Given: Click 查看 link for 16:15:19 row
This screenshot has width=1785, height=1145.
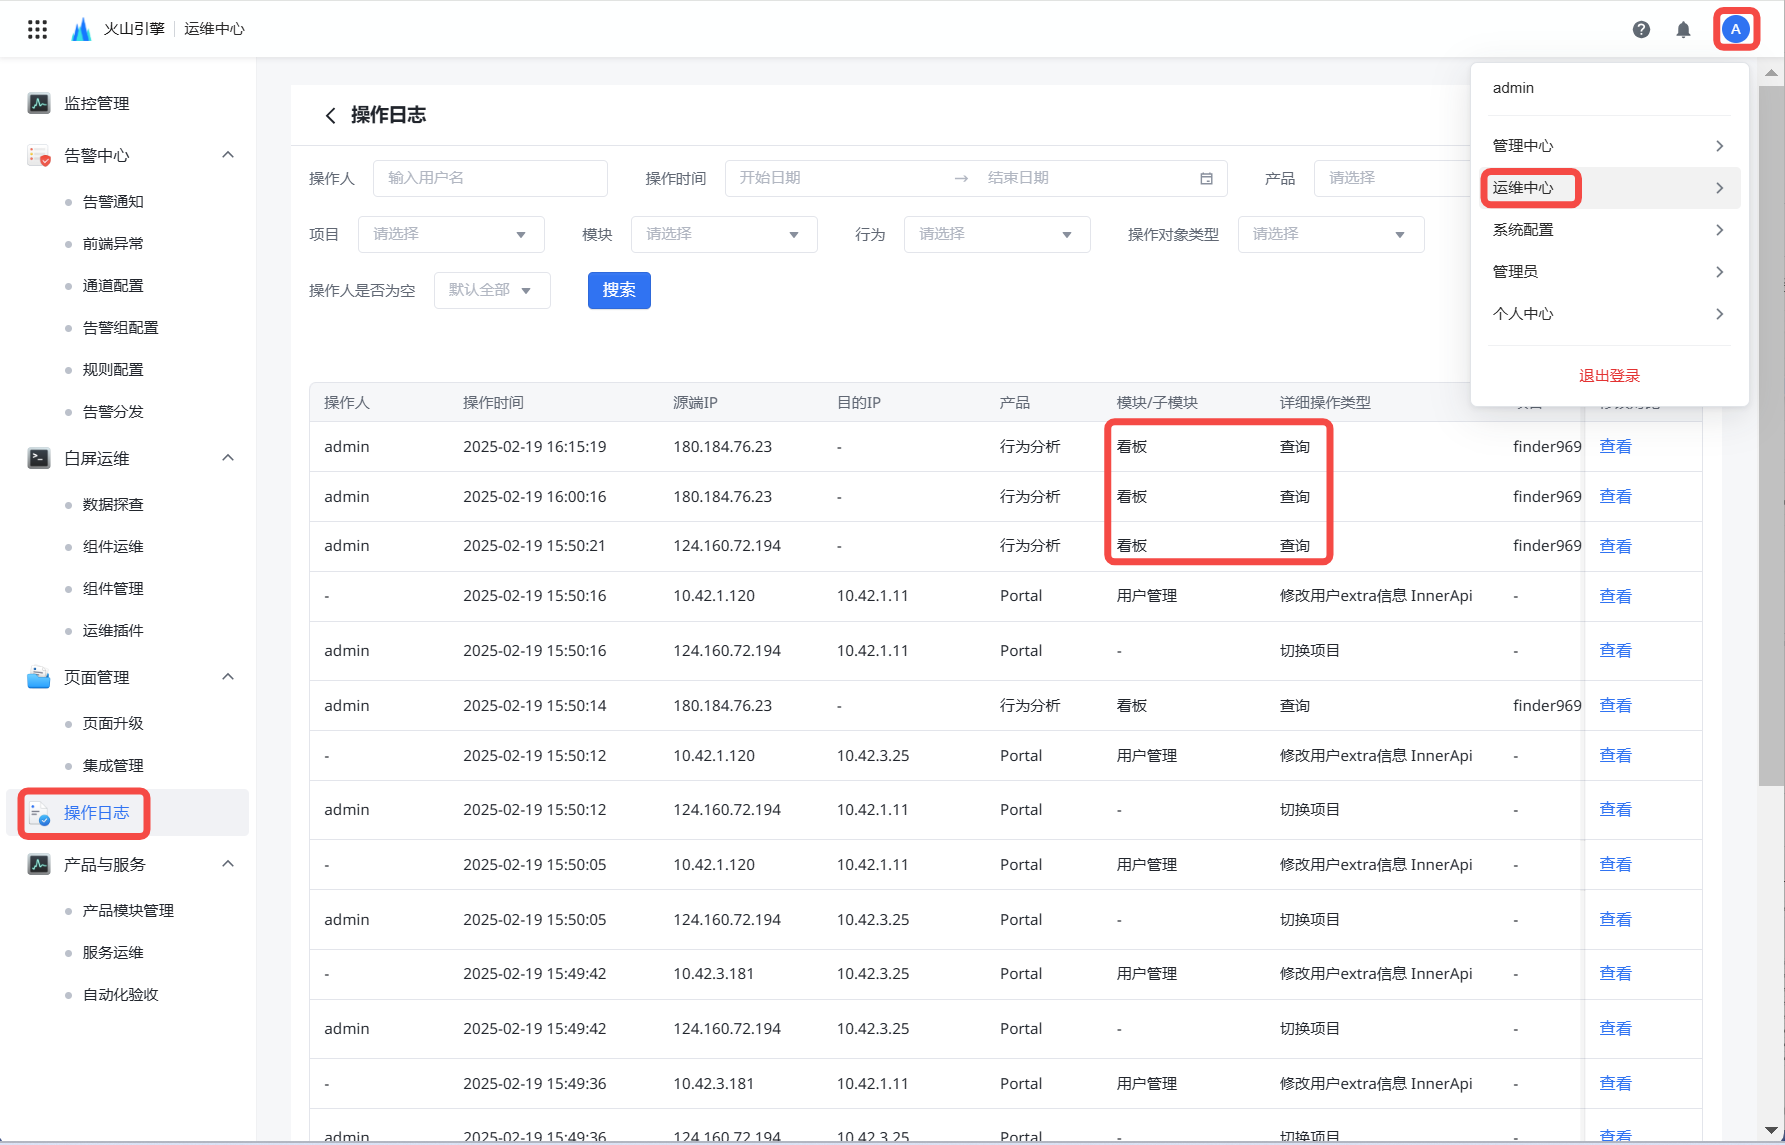Looking at the screenshot, I should tap(1615, 447).
